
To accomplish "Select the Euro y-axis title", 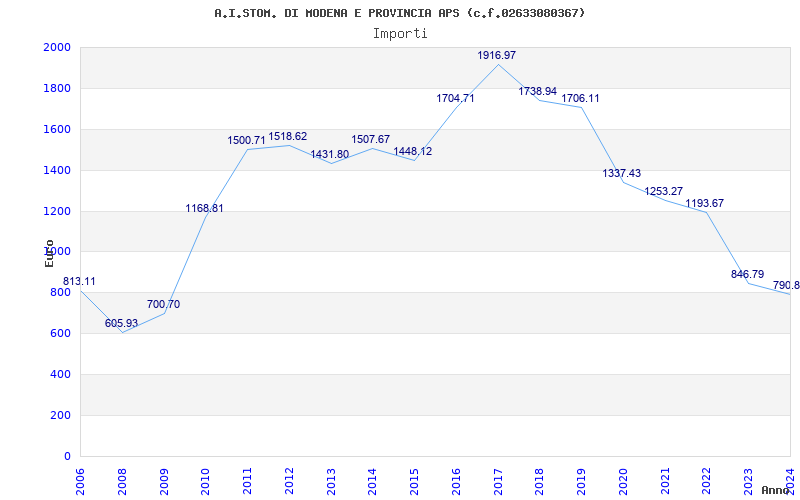I will (49, 253).
